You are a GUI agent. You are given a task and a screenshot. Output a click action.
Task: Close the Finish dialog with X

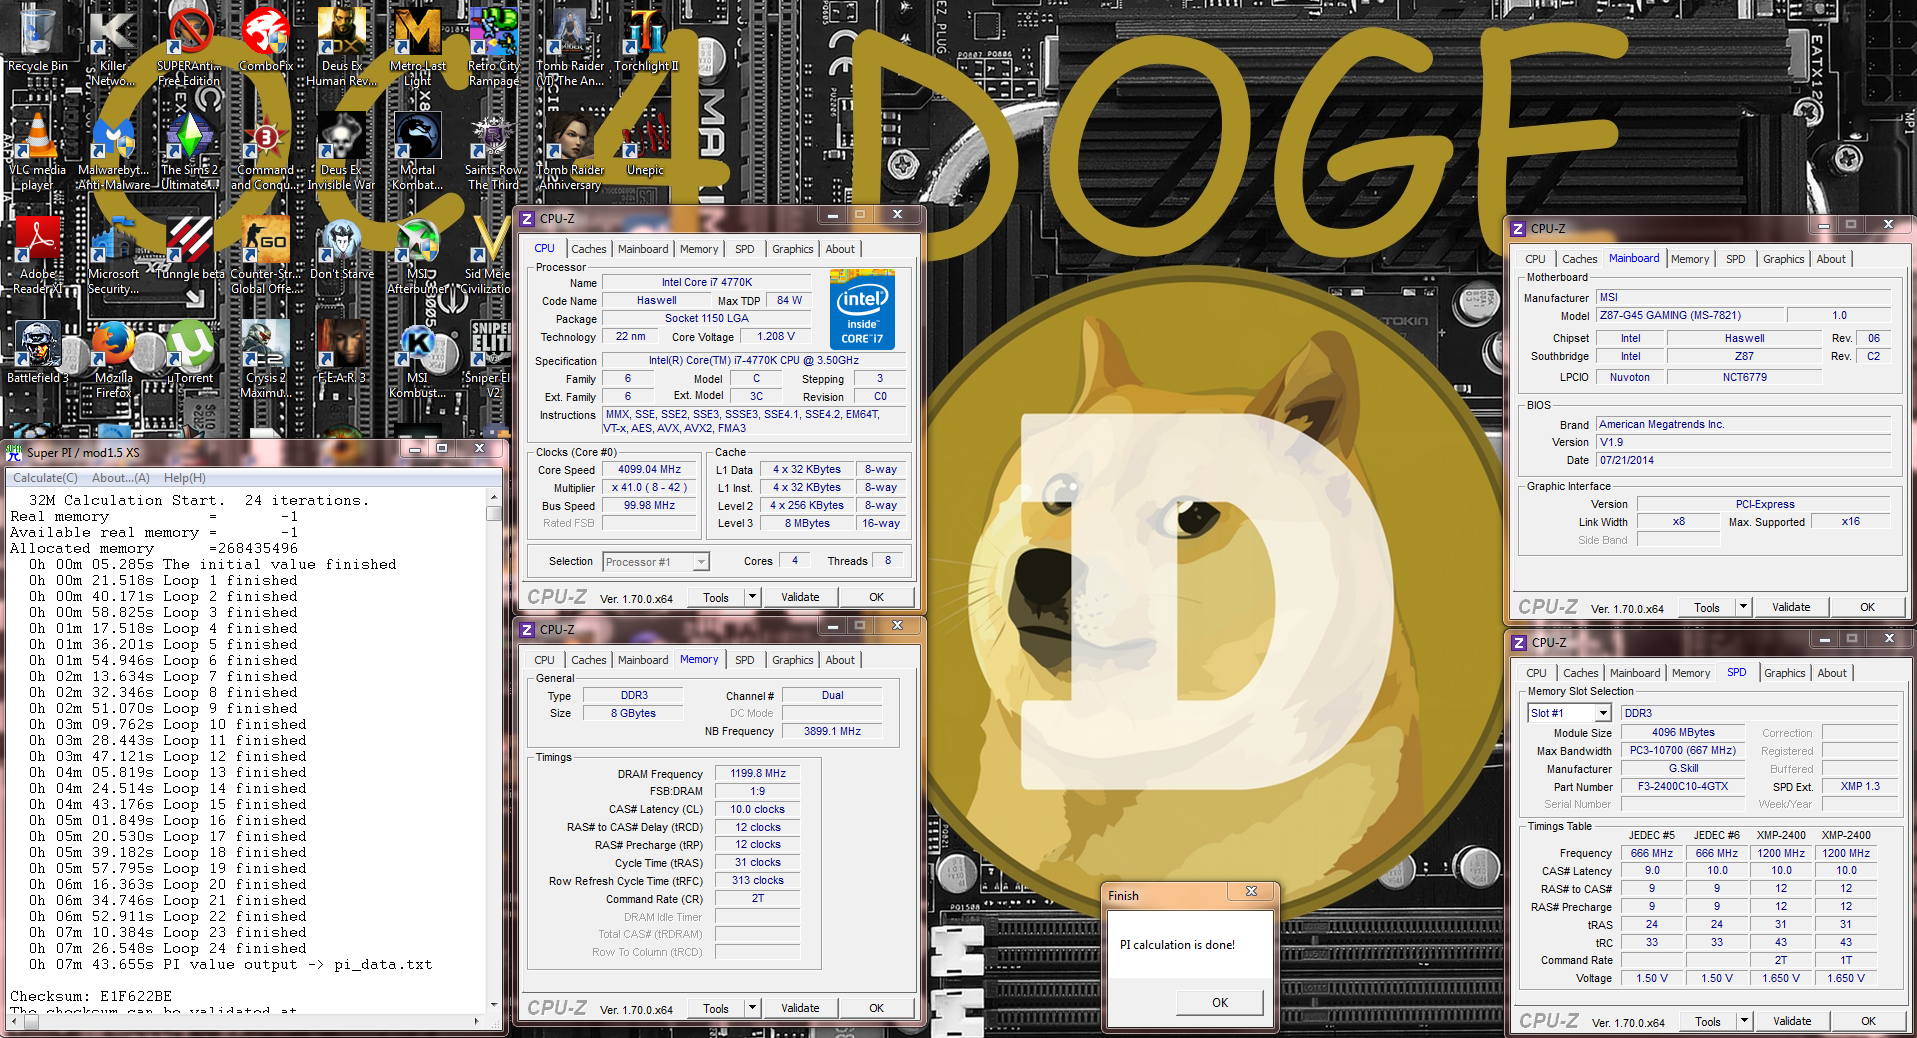pos(1251,891)
